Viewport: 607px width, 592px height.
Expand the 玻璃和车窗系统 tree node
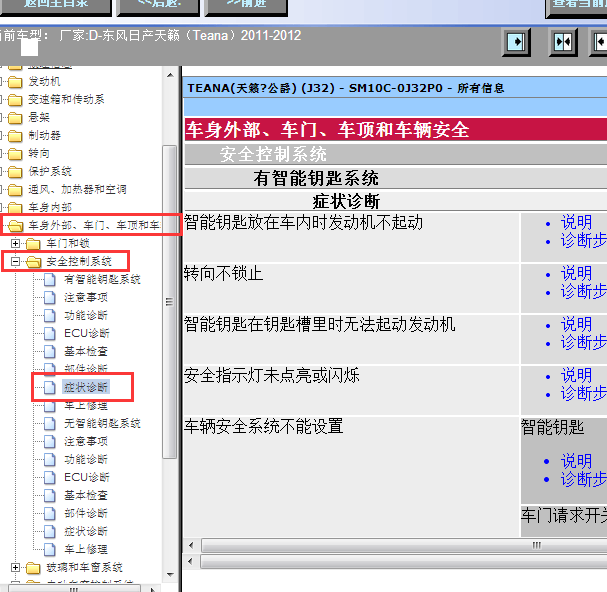(x=15, y=568)
